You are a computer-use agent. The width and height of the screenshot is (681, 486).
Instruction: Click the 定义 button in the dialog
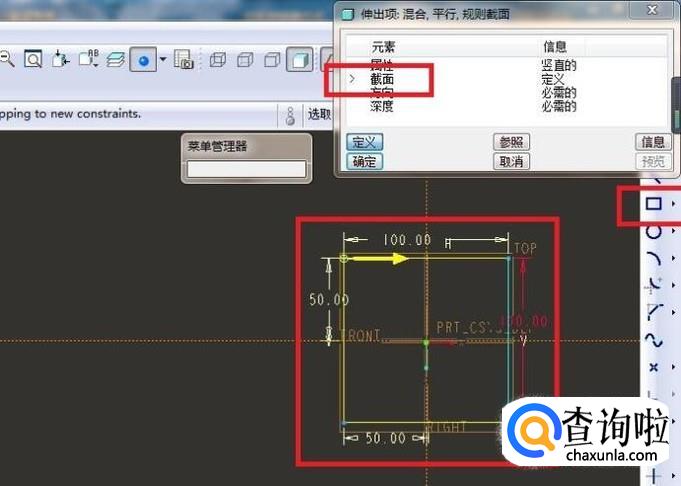364,142
